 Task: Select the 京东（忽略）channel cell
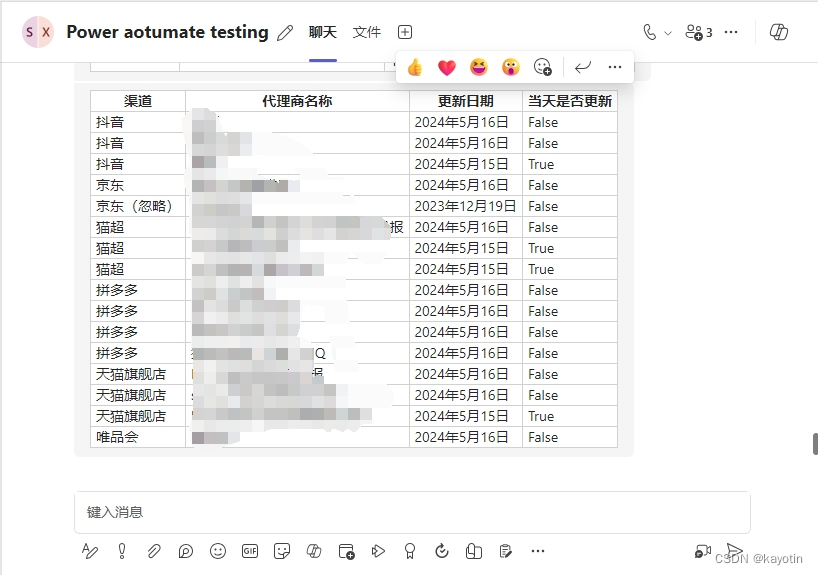click(138, 206)
